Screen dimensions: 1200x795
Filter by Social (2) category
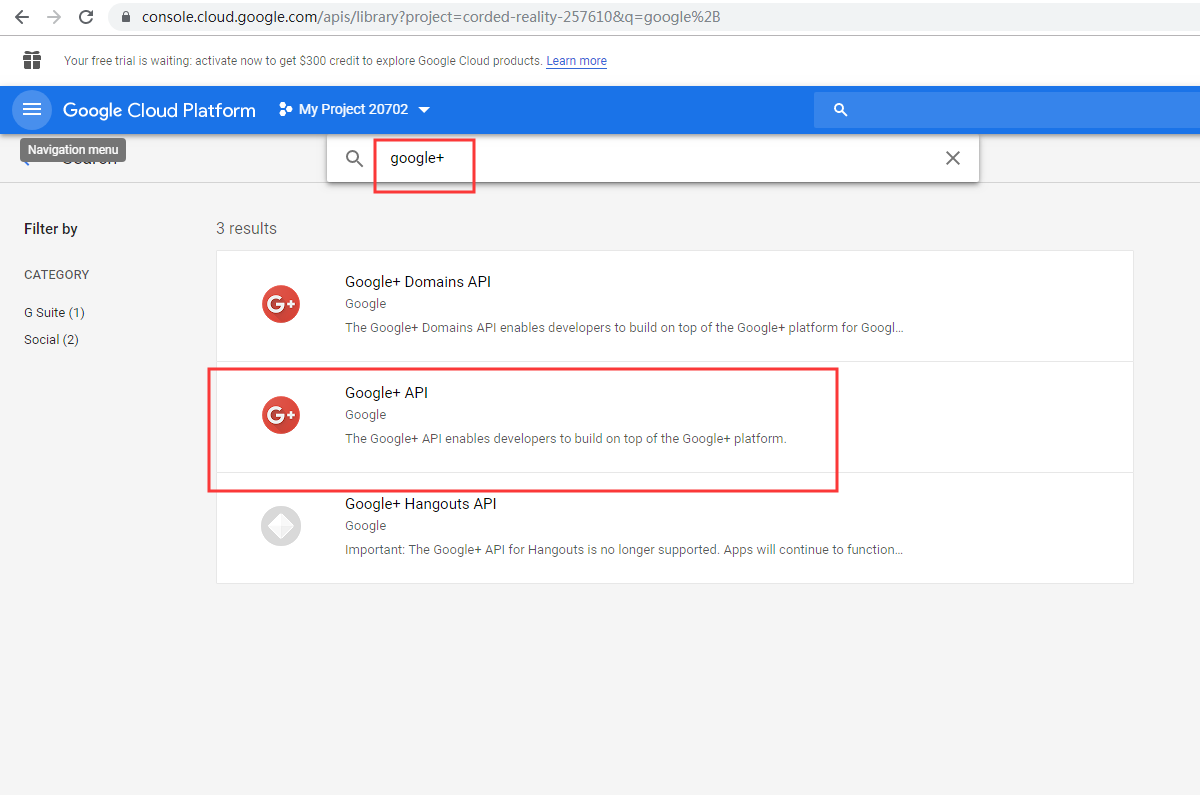[x=51, y=340]
